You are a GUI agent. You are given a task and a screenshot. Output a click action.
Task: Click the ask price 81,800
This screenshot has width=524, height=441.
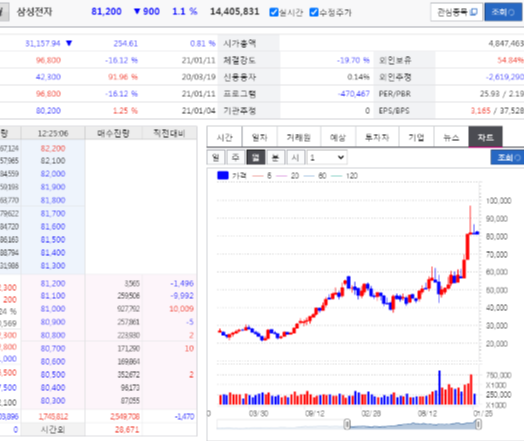click(x=53, y=200)
